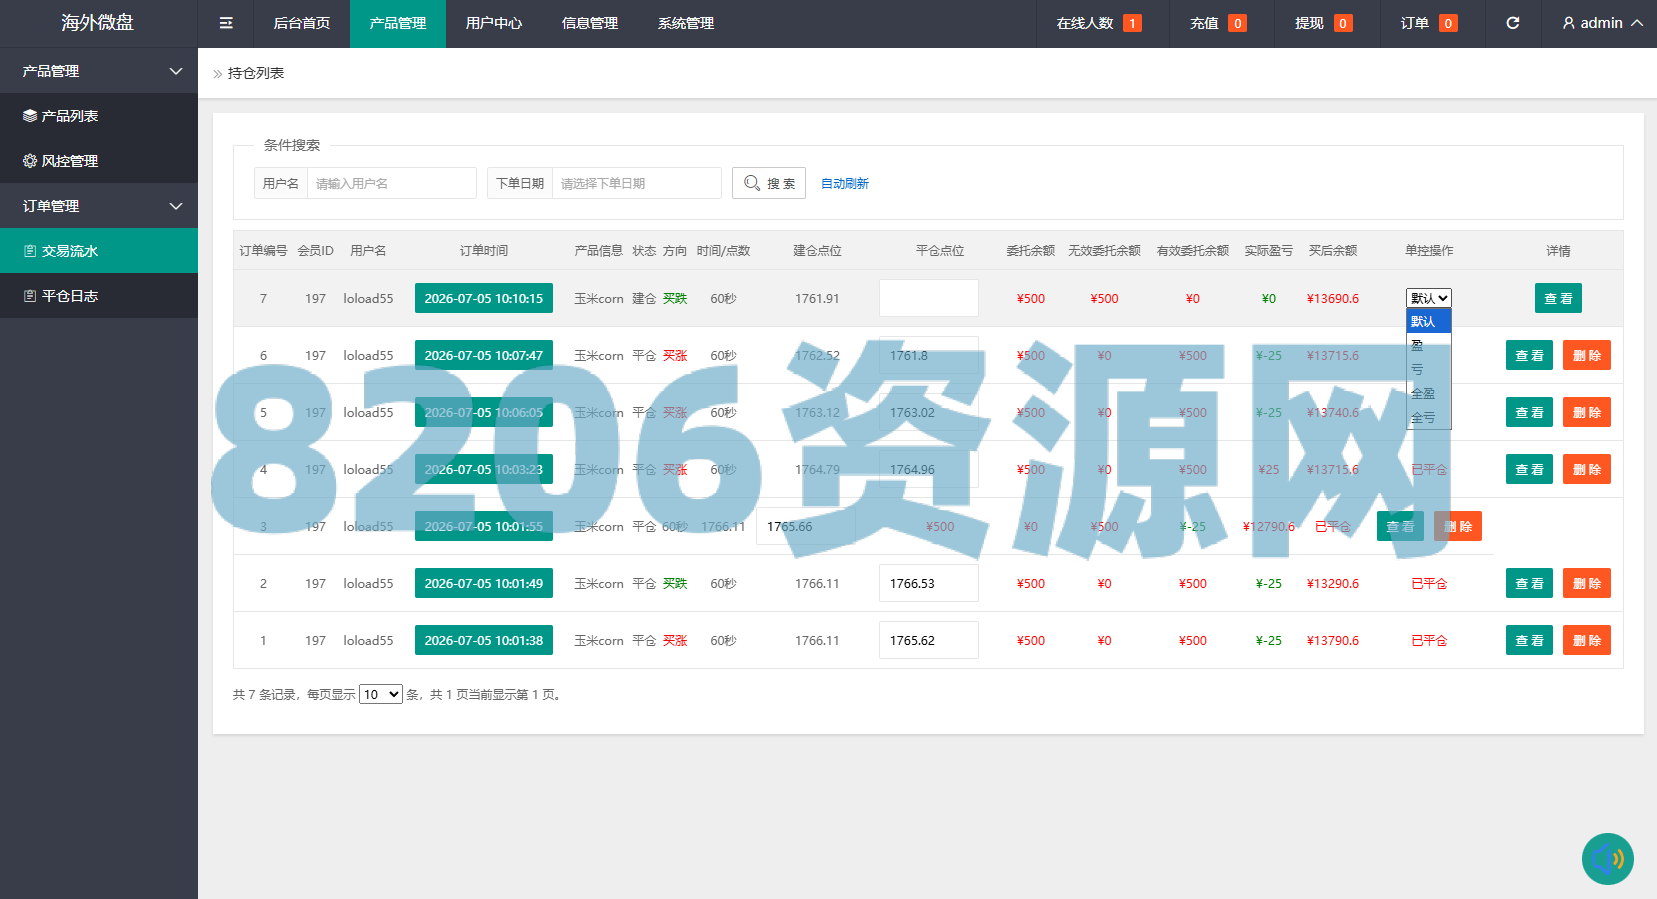Collapse the 订单管理 sidebar group
The width and height of the screenshot is (1657, 899).
pos(176,206)
